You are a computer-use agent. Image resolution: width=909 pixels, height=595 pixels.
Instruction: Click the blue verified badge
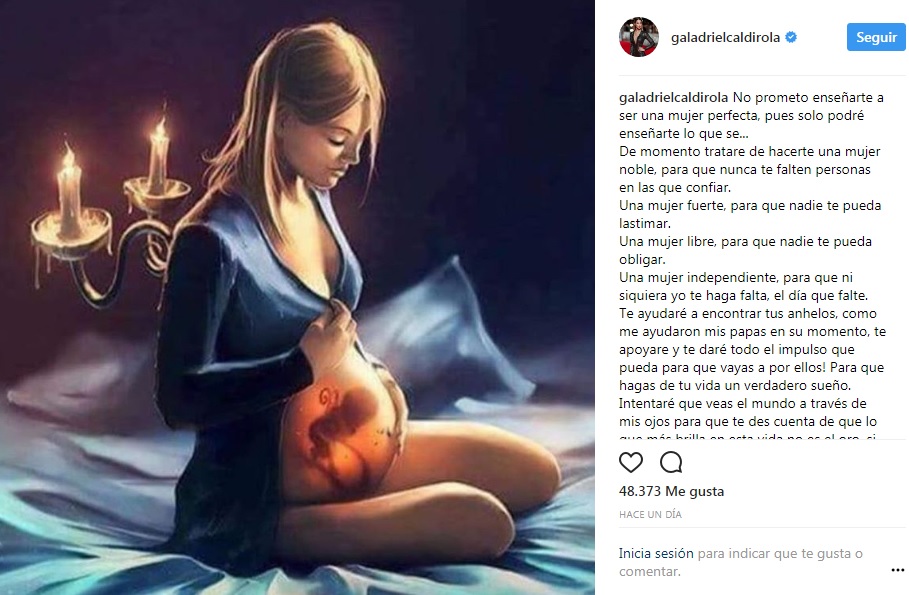(x=791, y=37)
